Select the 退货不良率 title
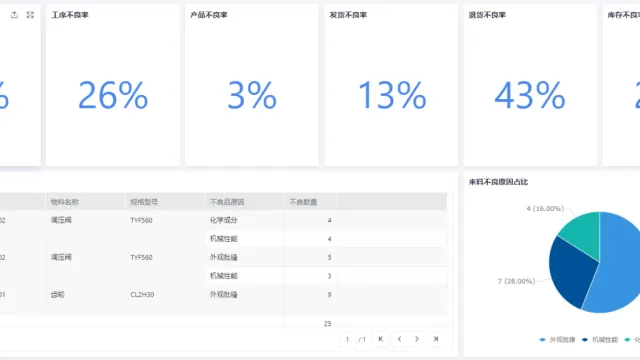 click(487, 15)
